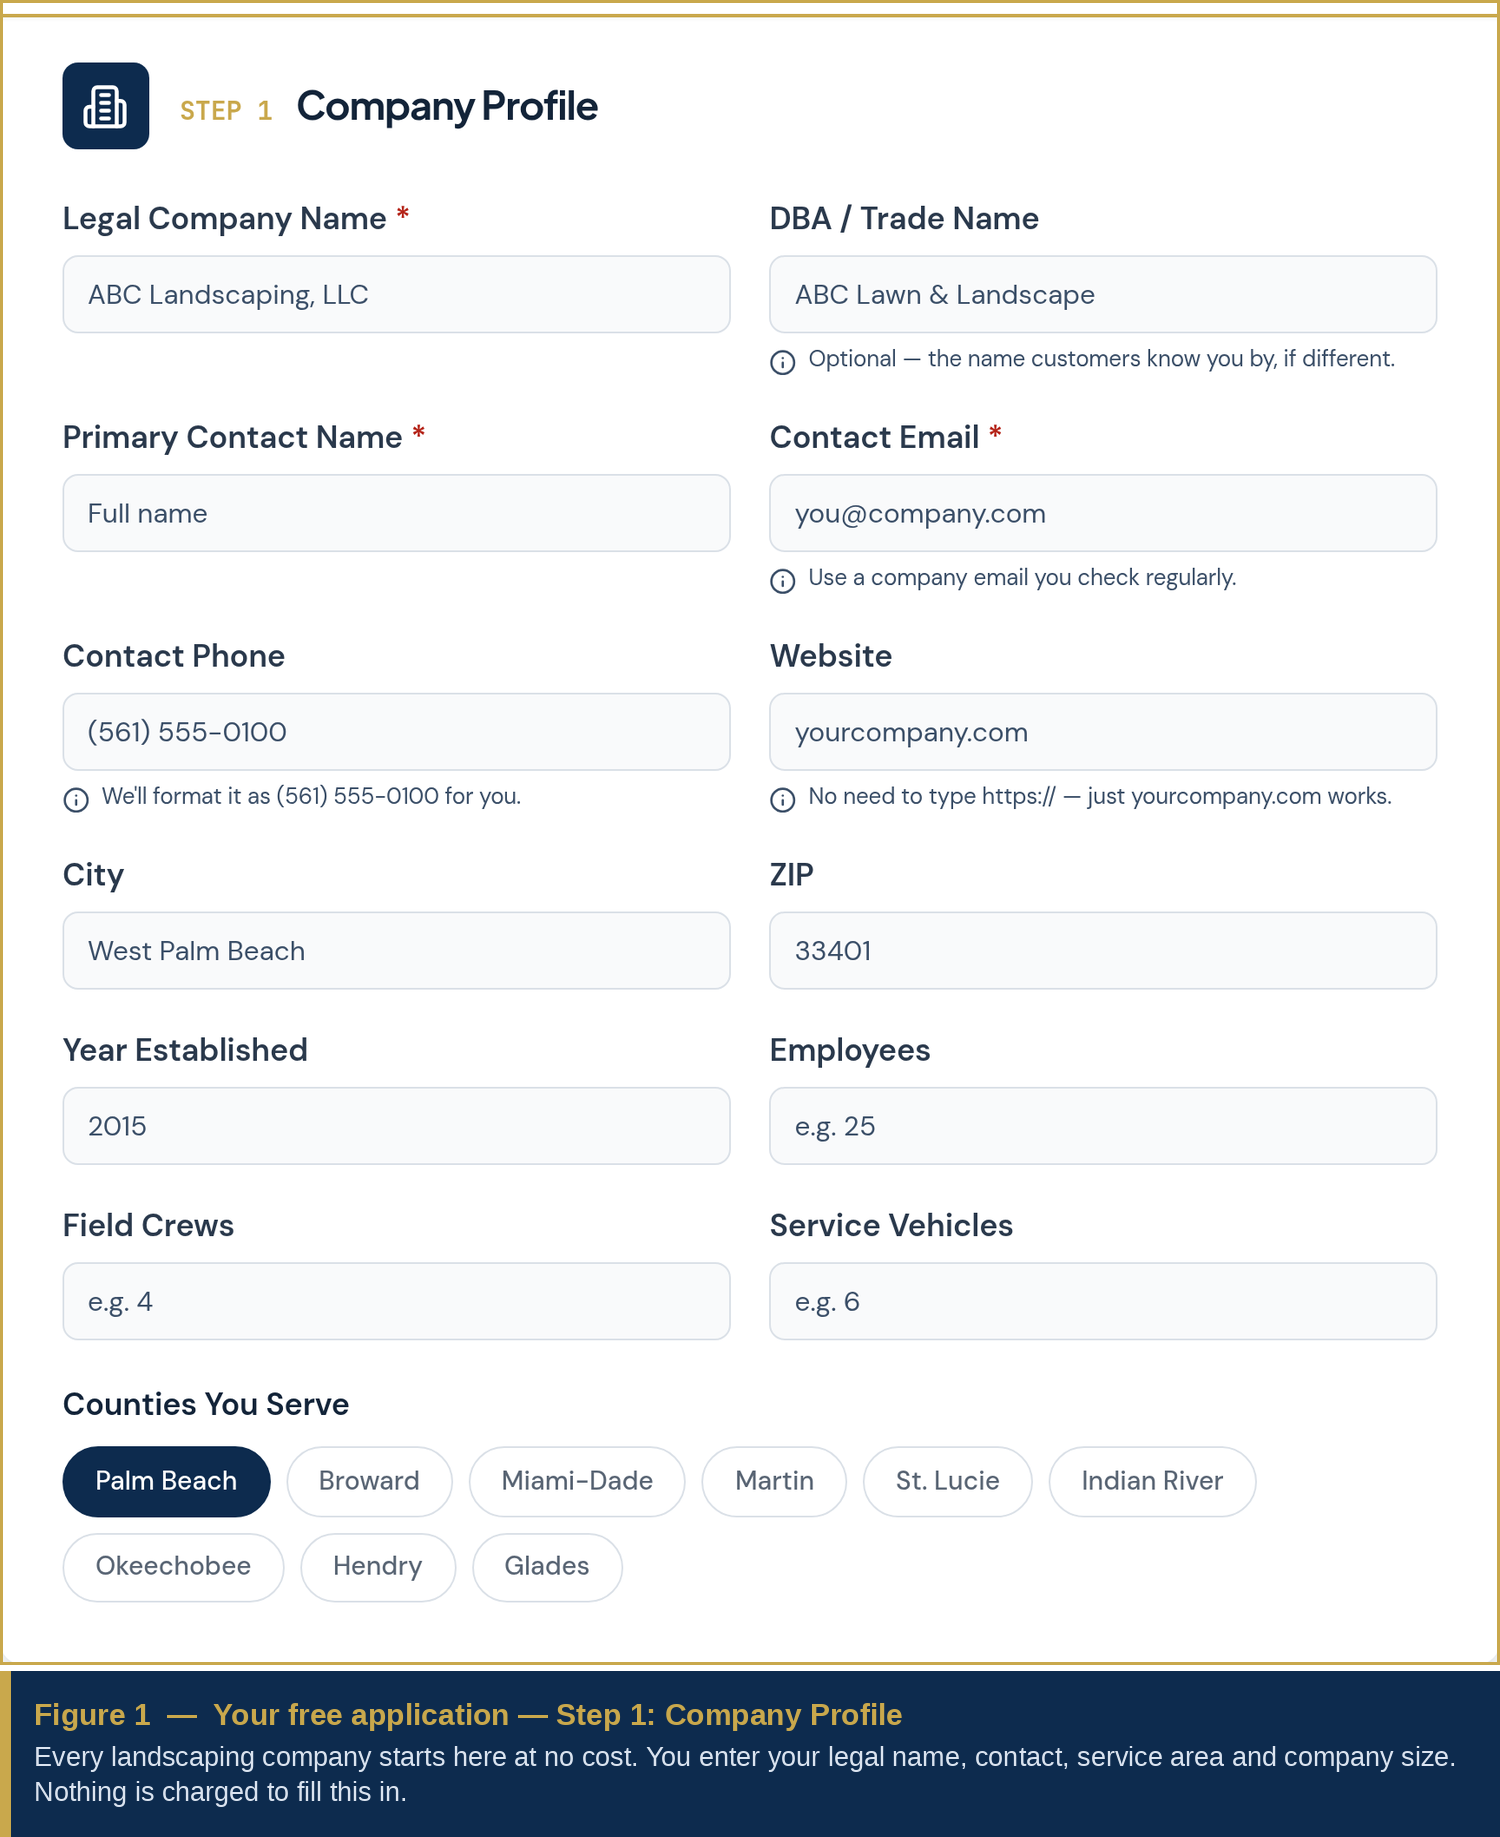Select the City input field

coord(396,950)
